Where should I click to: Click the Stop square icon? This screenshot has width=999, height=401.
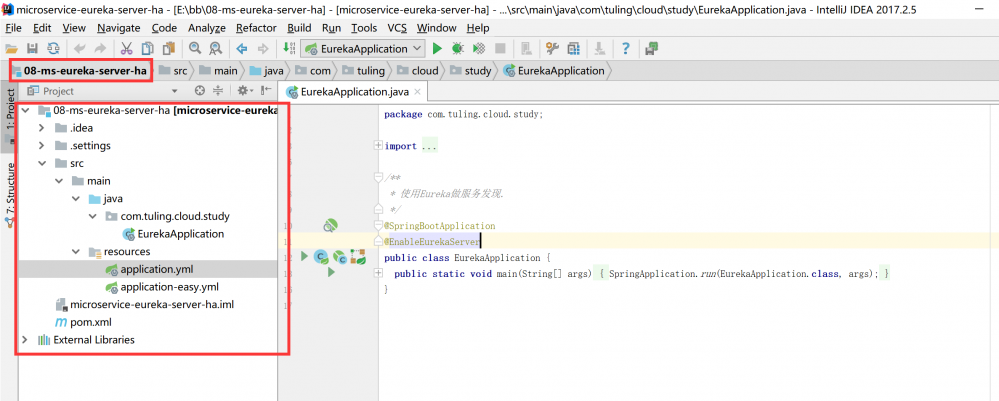(500, 48)
